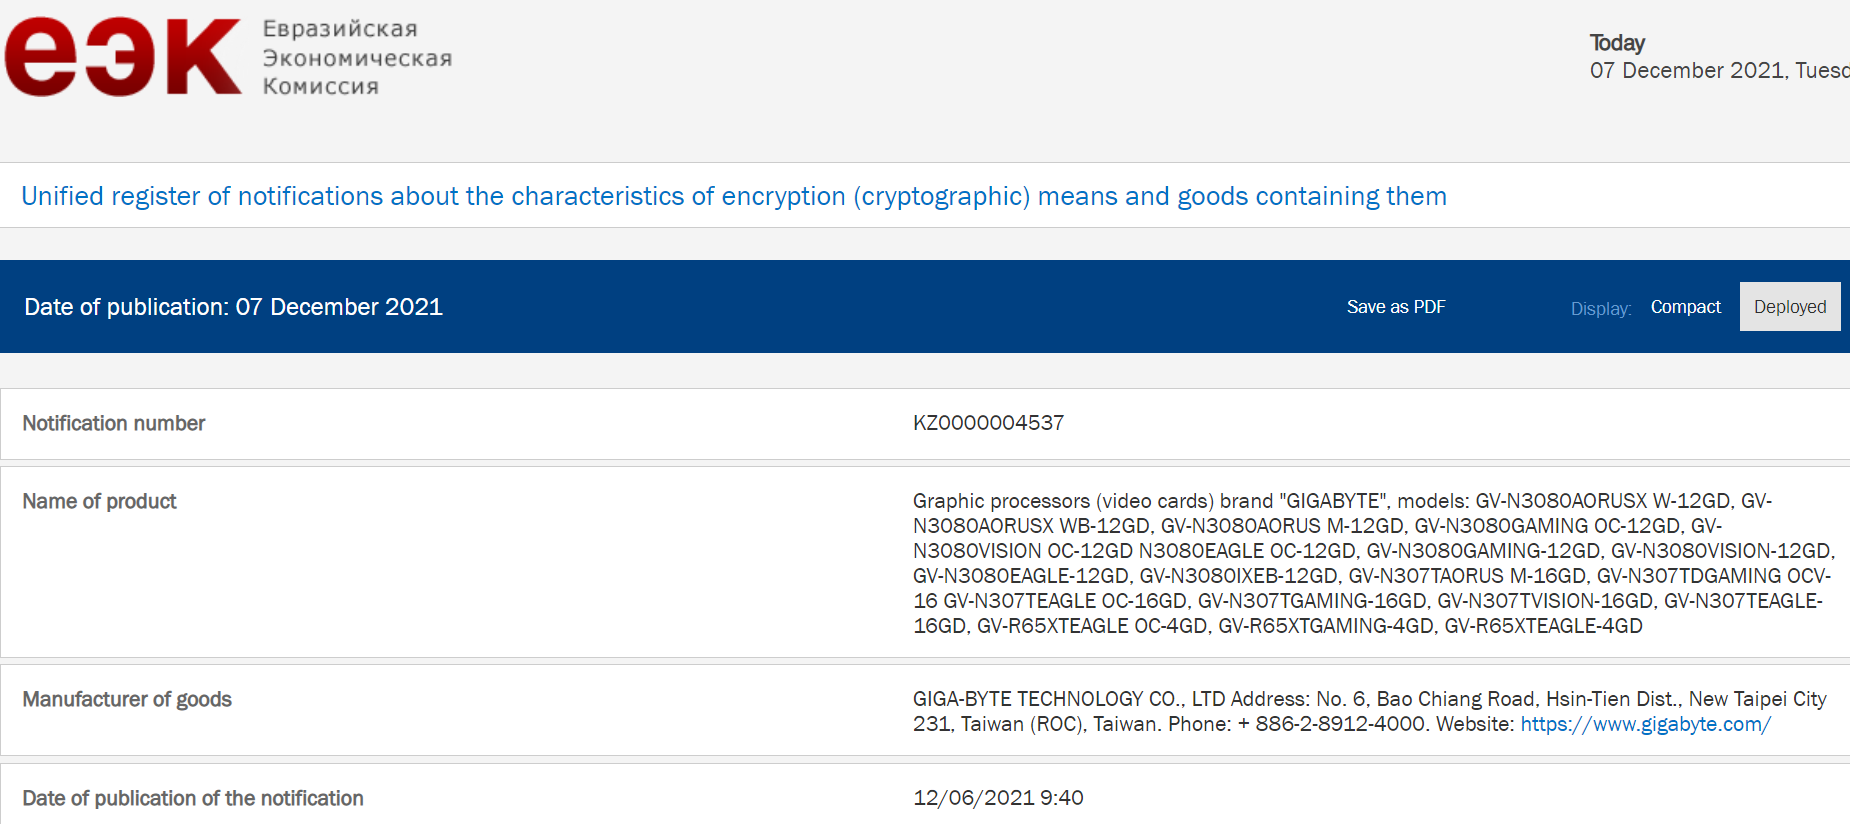Click the 12/06/2021 9:40 timestamp

pos(998,798)
